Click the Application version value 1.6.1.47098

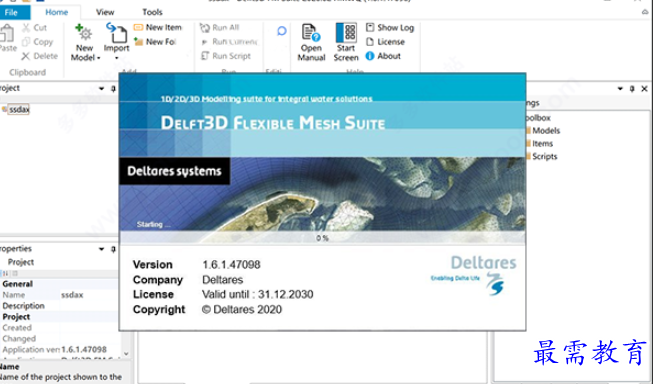84,350
